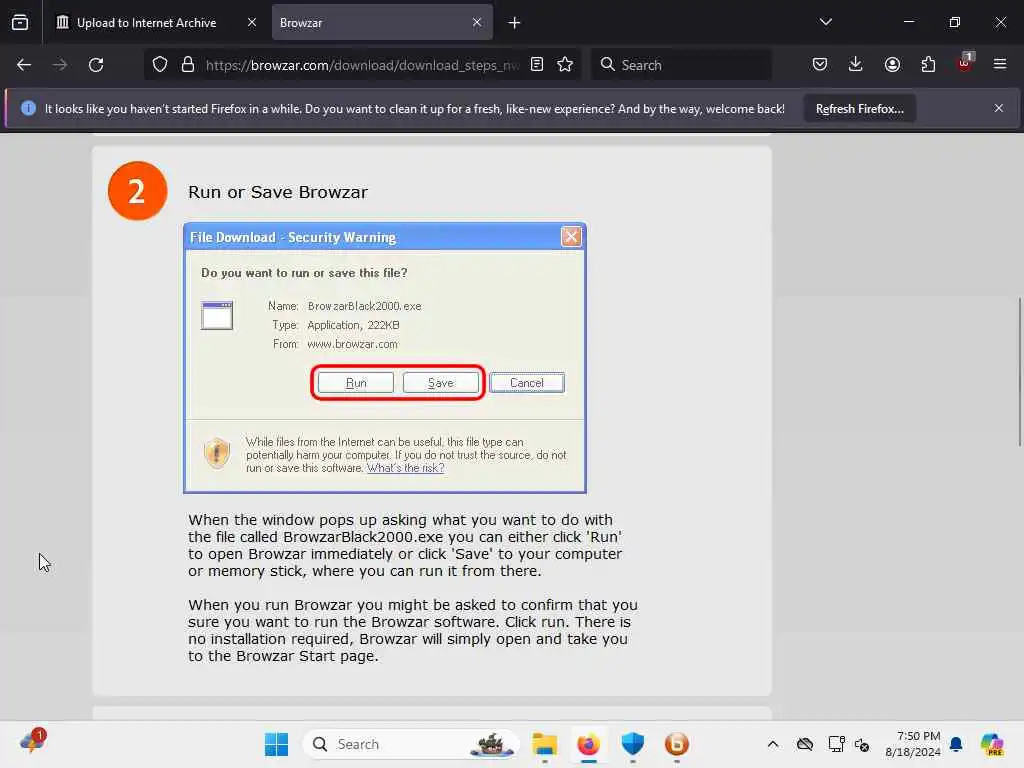Image resolution: width=1024 pixels, height=768 pixels.
Task: Go back to the previous page
Action: click(24, 65)
